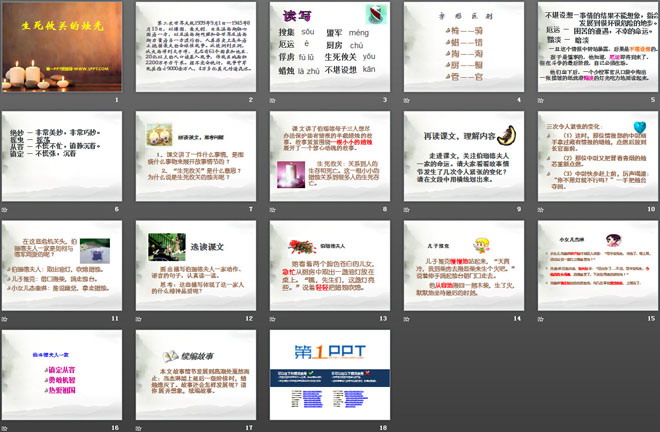Select slide 18 with the 第1PPT logo
Image resolution: width=660 pixels, height=432 pixels.
pyautogui.click(x=330, y=375)
